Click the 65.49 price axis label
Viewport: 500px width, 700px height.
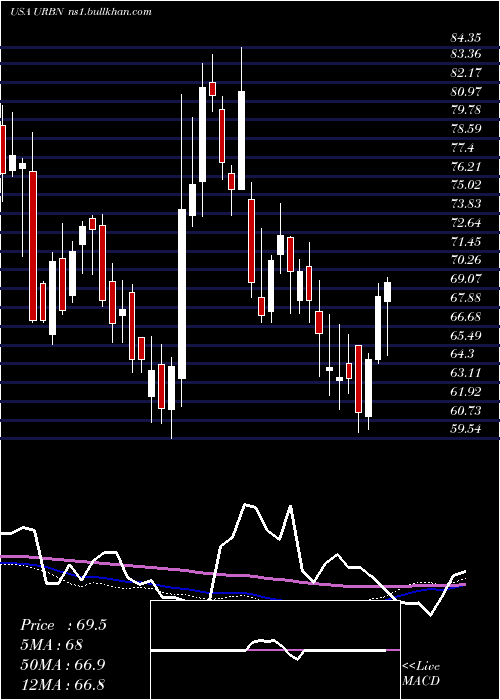(x=466, y=335)
